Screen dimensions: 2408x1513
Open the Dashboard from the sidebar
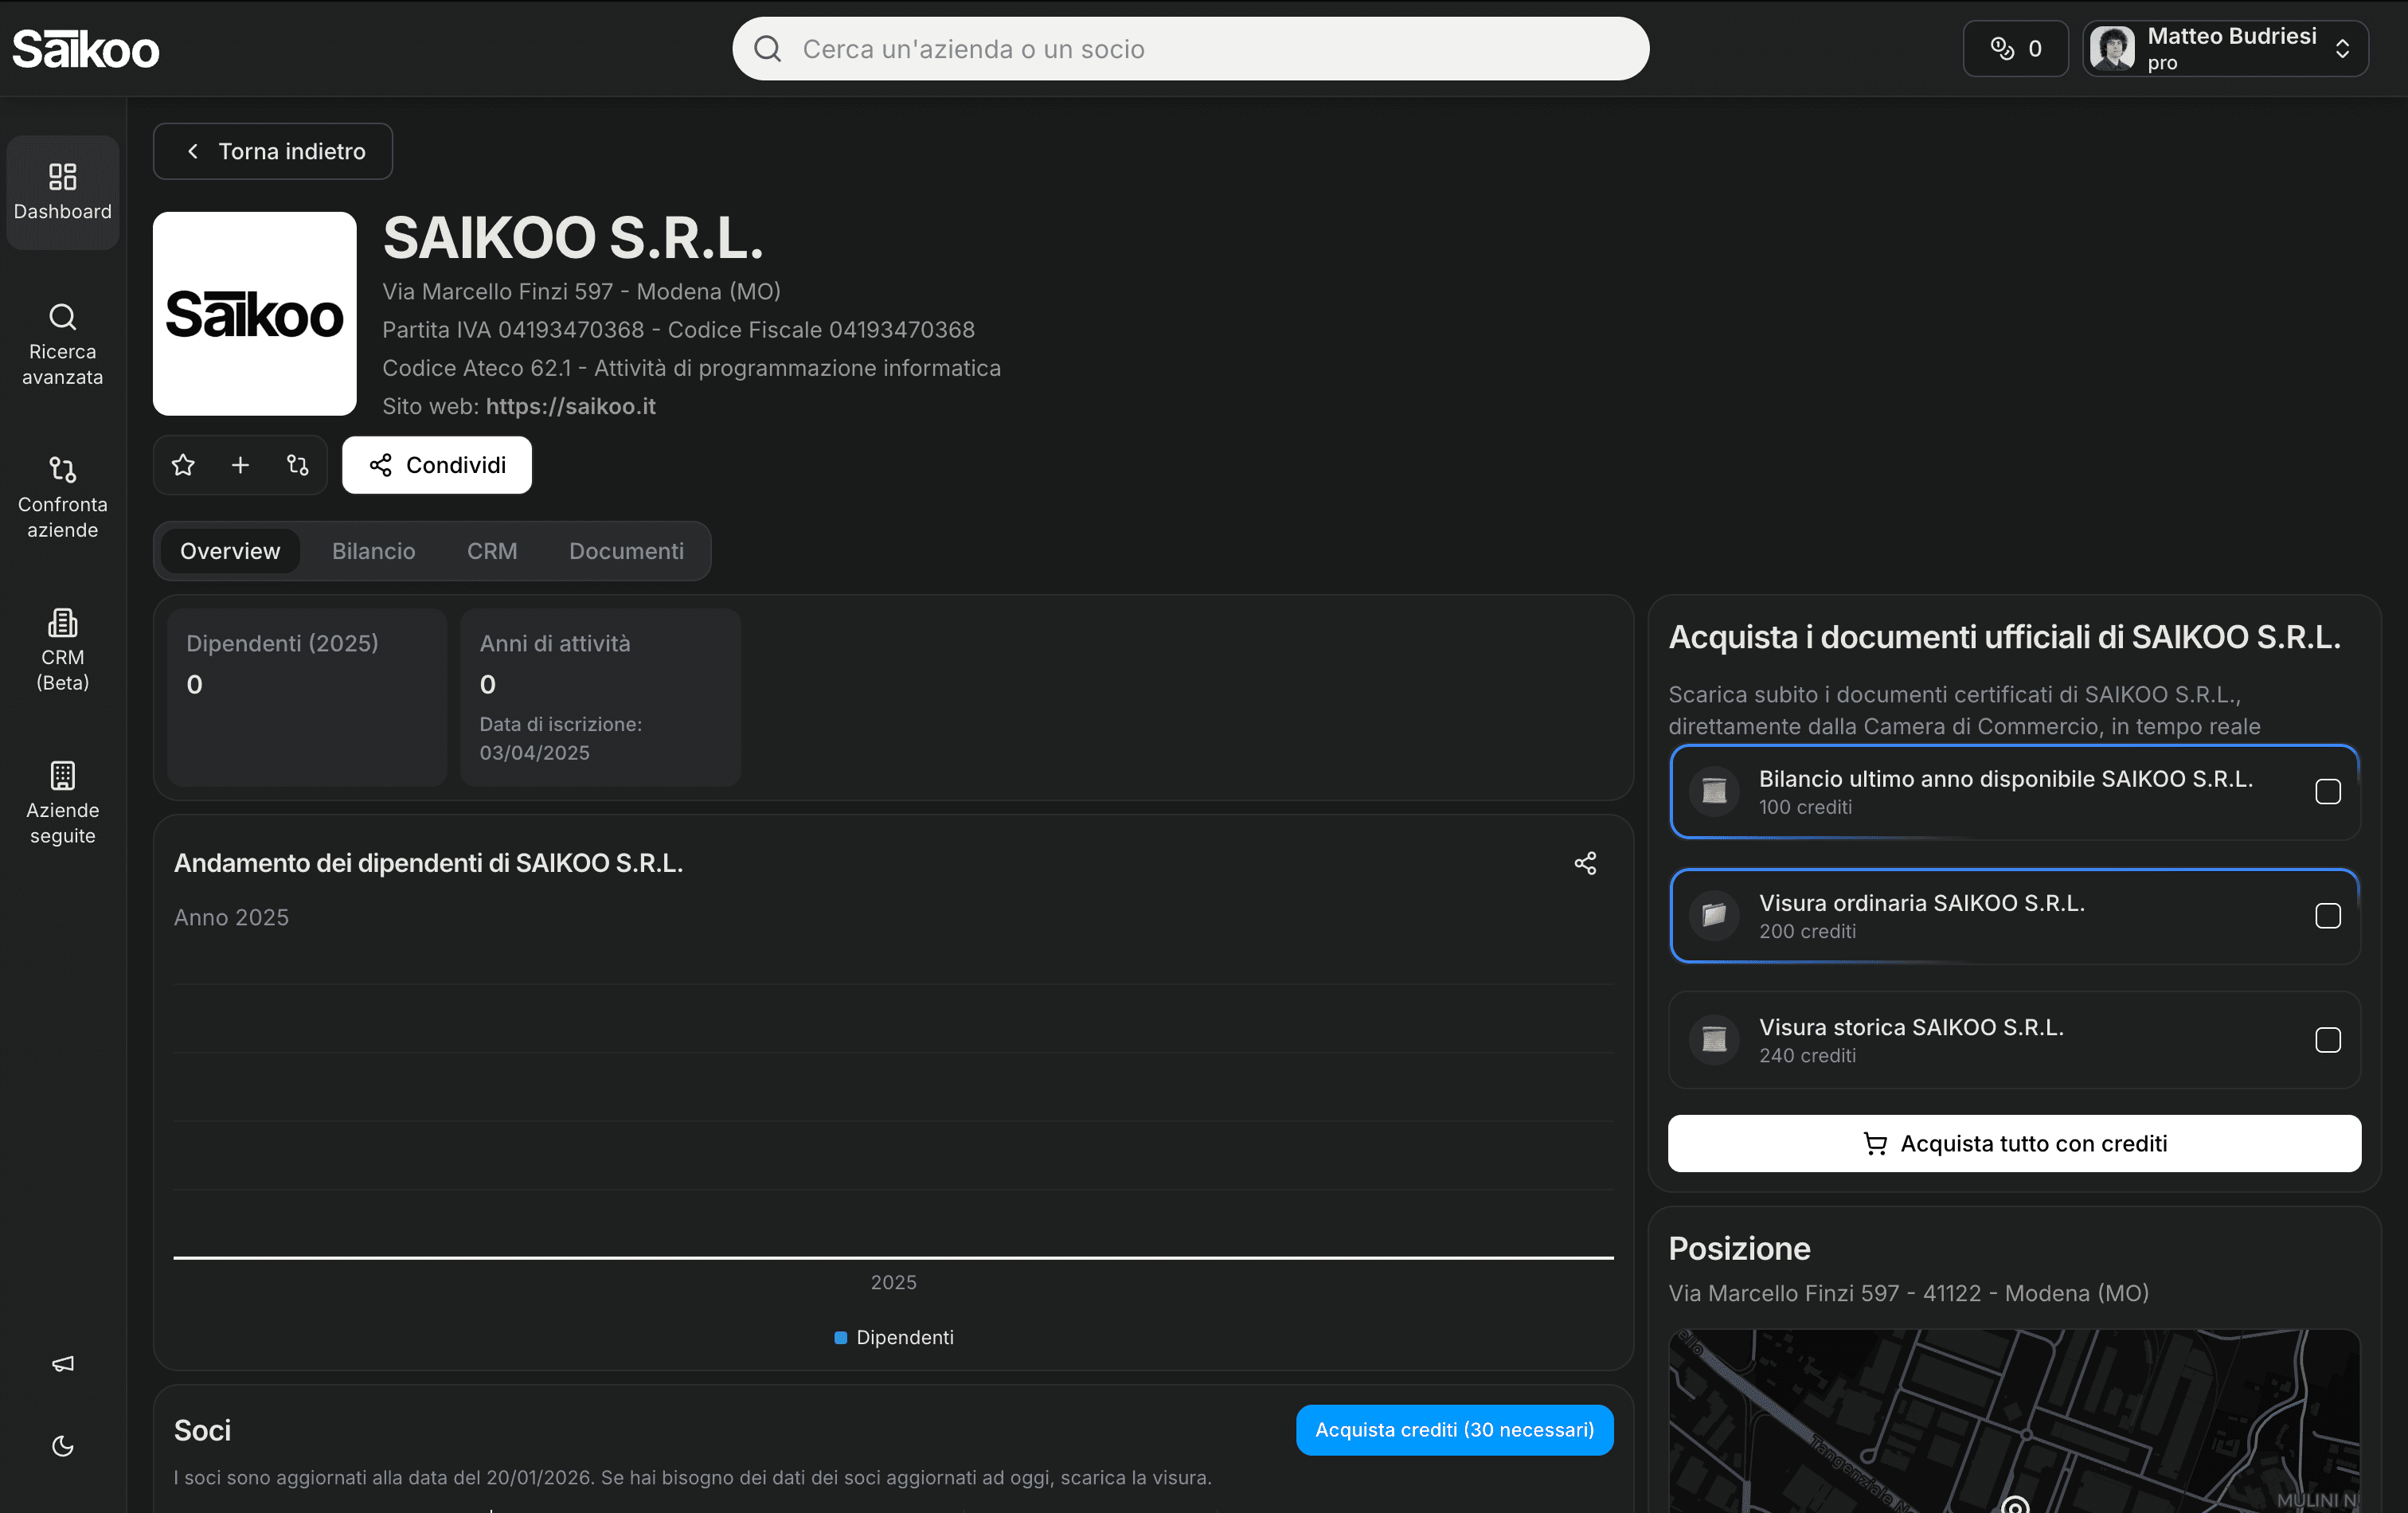[x=63, y=192]
